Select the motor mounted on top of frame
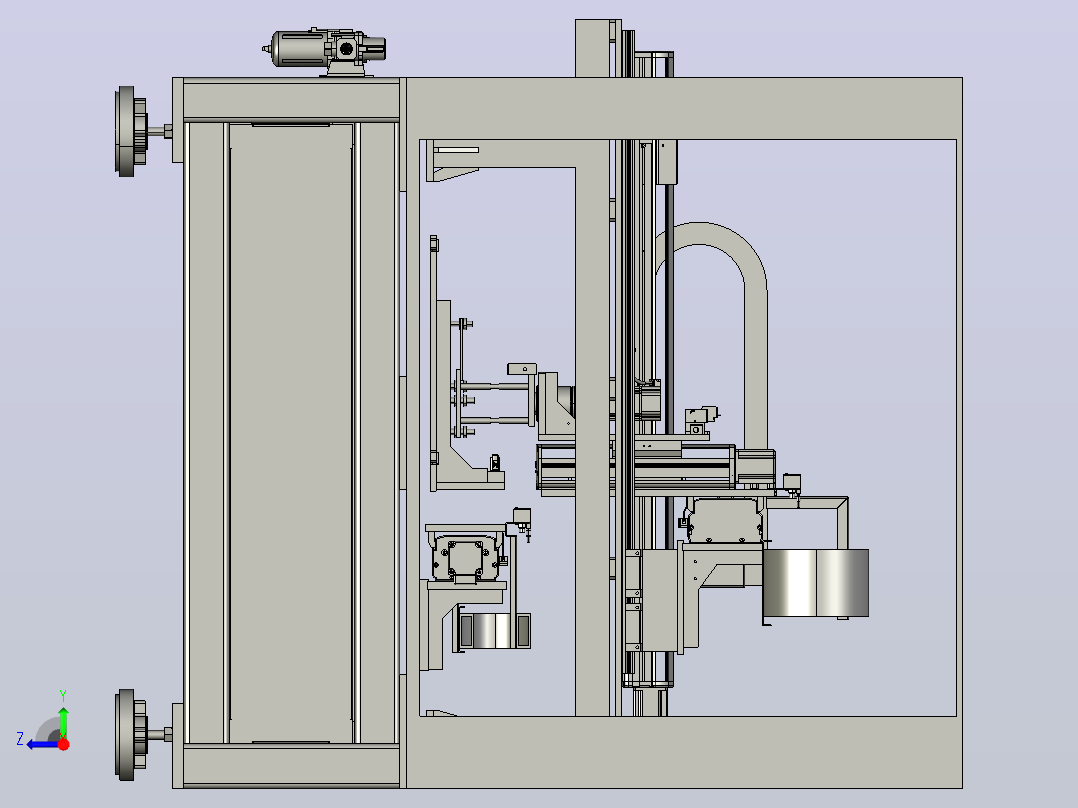Image resolution: width=1078 pixels, height=808 pixels. coord(324,51)
